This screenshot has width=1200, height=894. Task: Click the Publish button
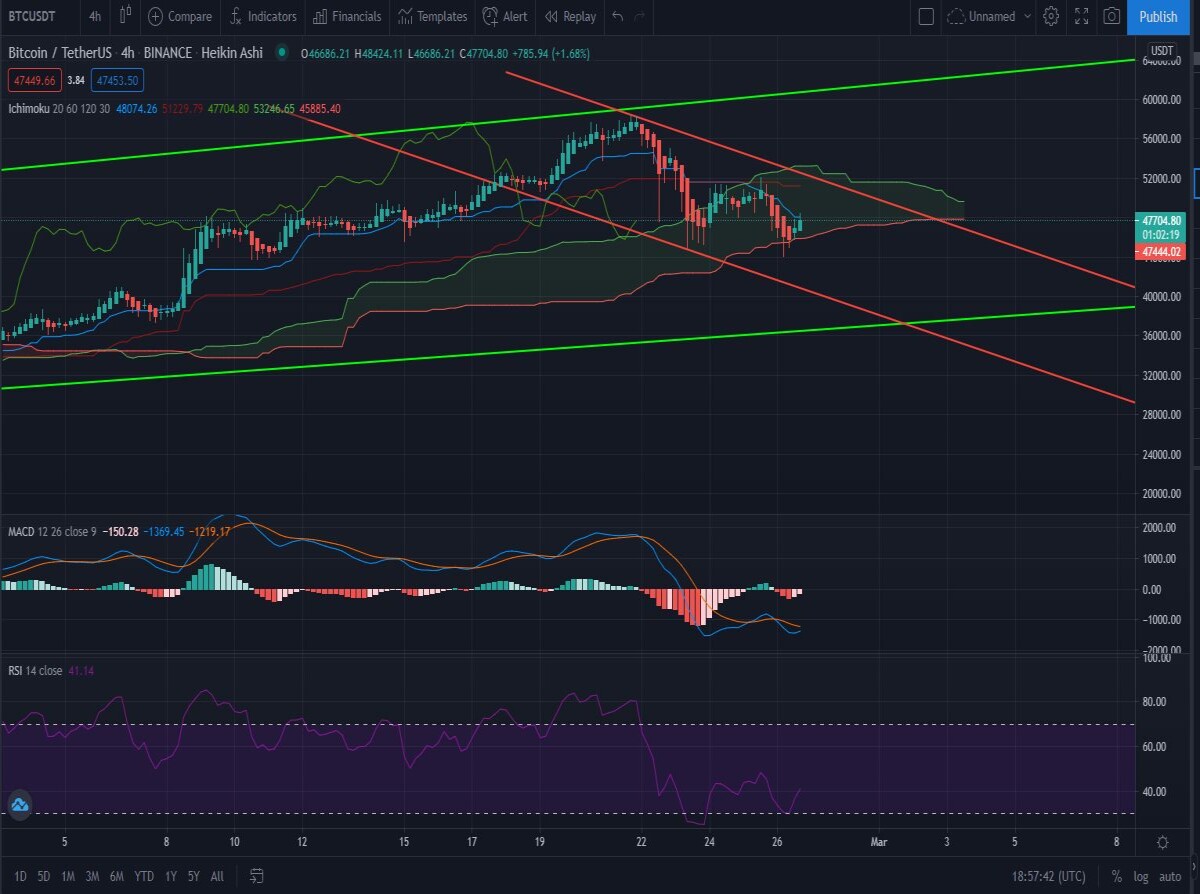tap(1158, 16)
